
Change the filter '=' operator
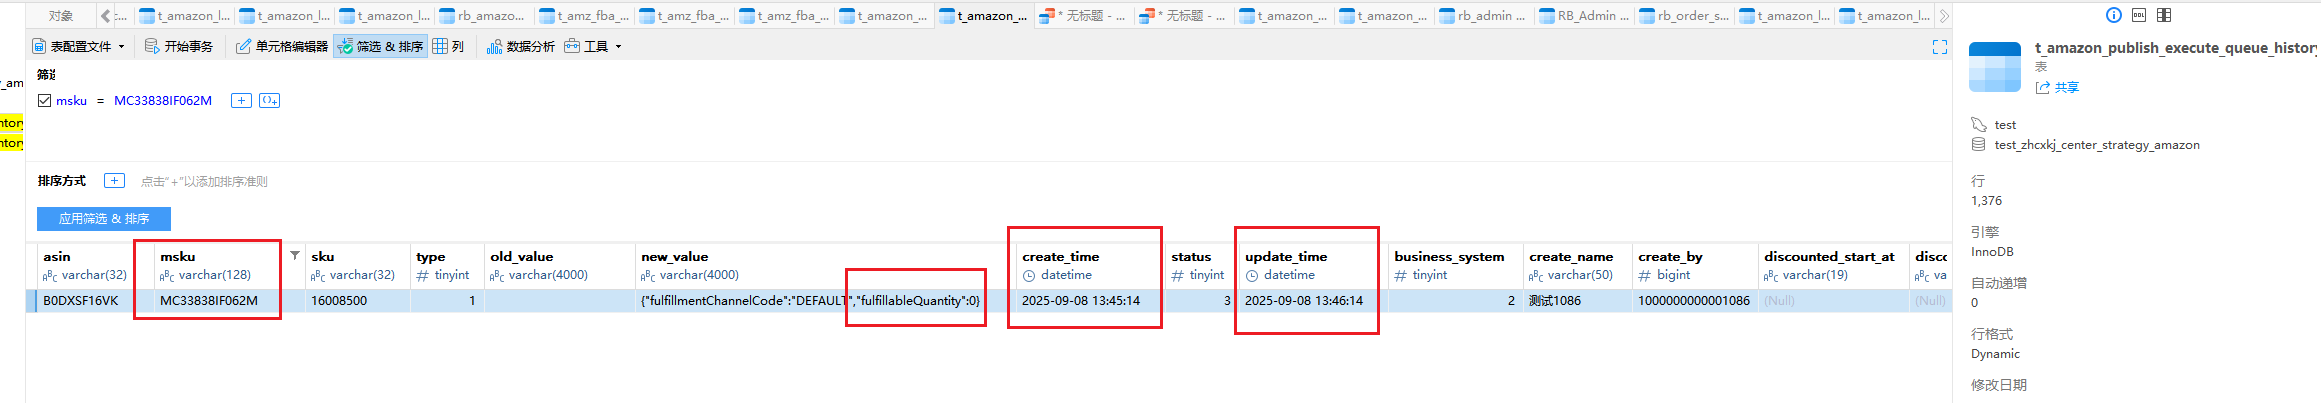click(101, 101)
